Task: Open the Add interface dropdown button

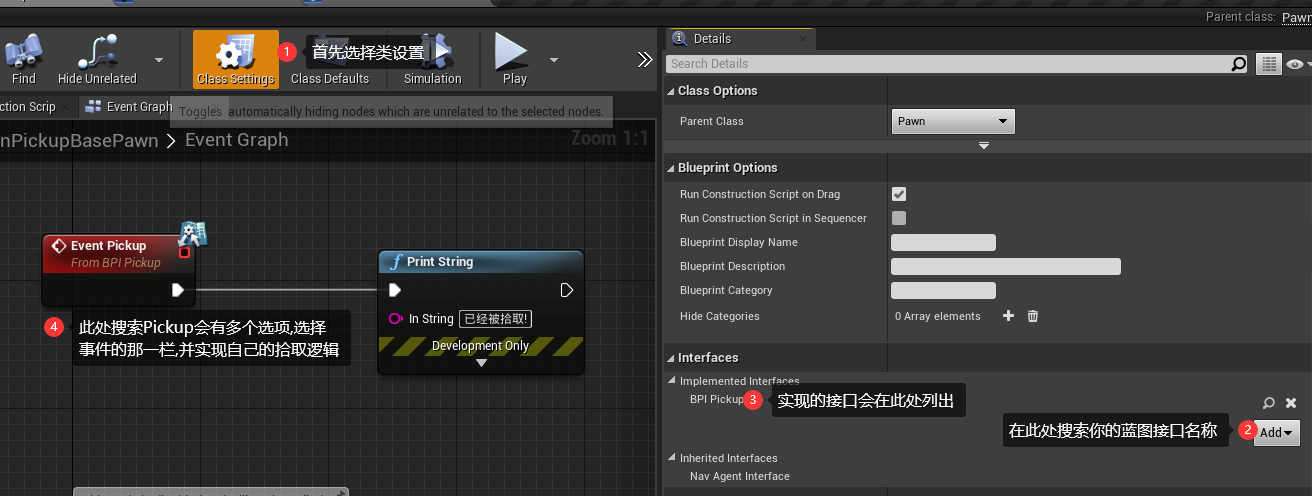Action: 1277,433
